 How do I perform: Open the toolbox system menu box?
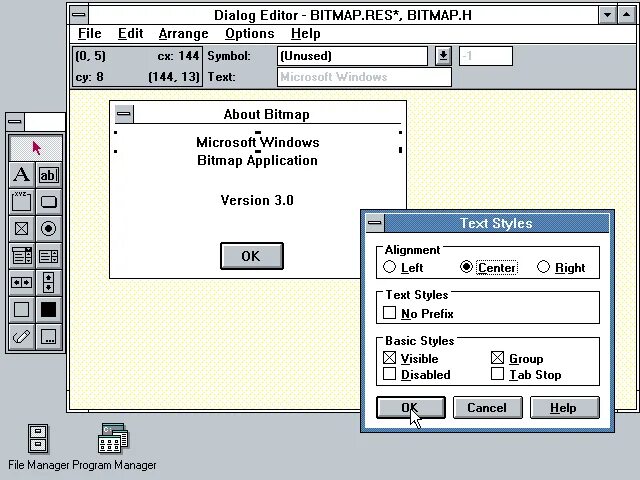tap(15, 122)
